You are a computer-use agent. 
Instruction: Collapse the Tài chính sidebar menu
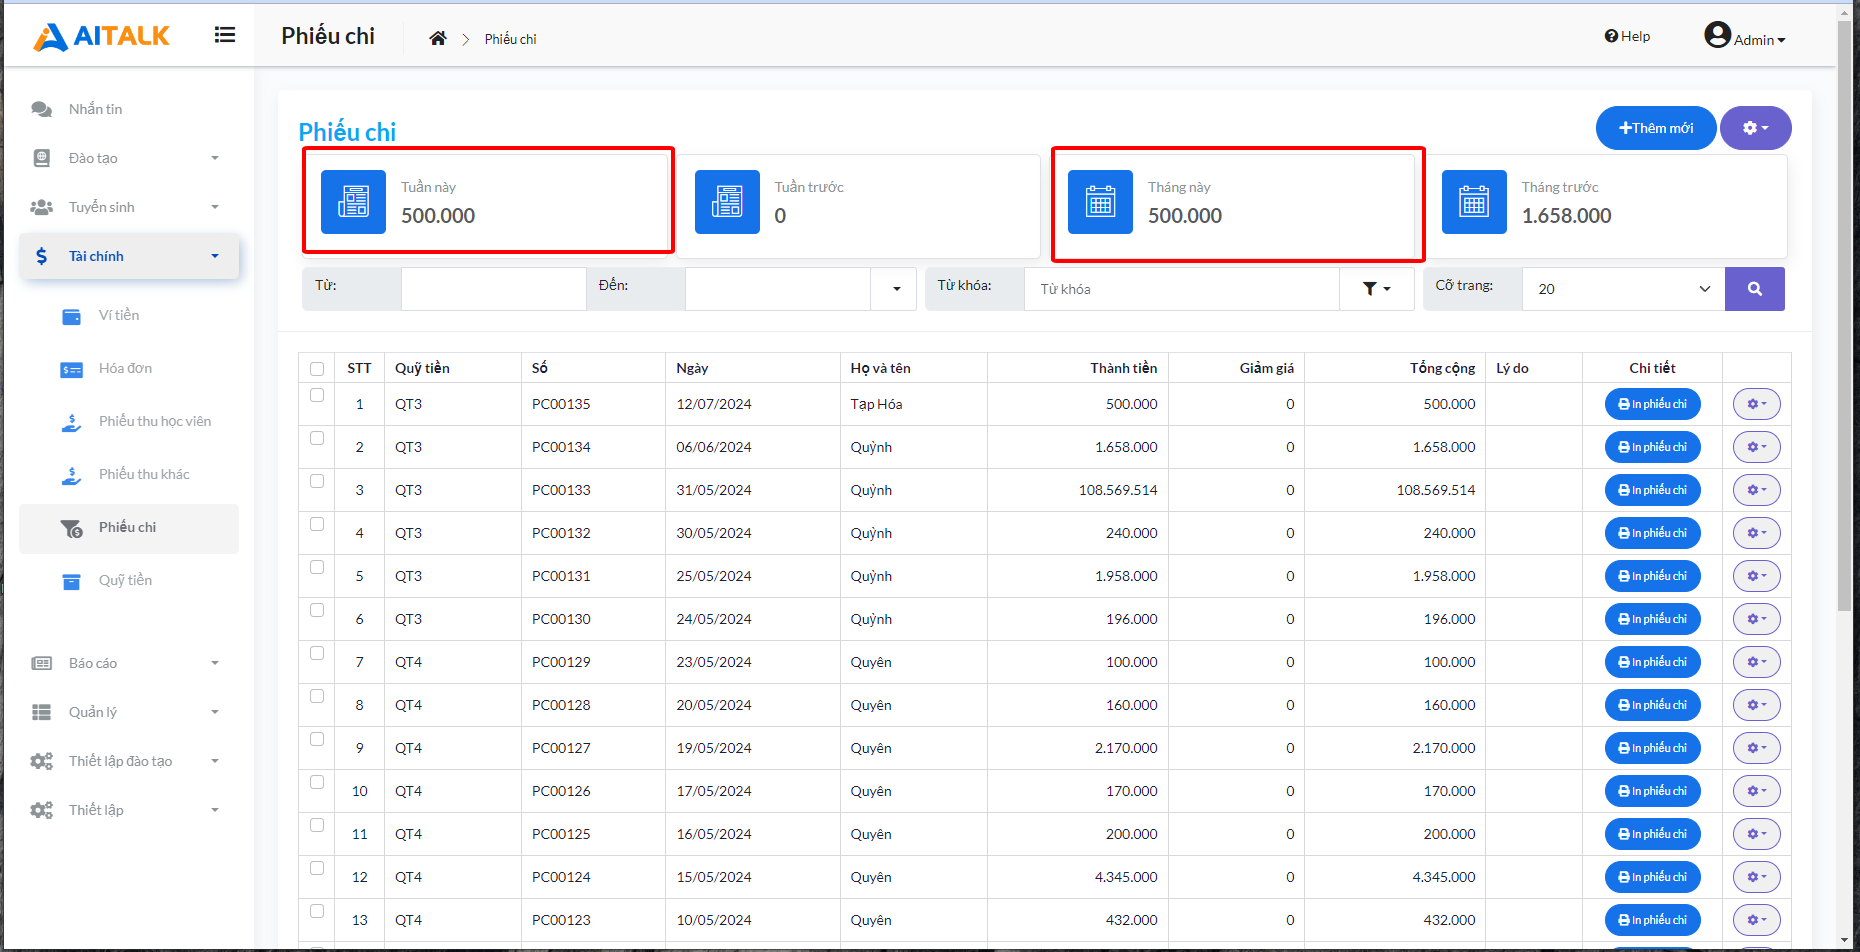129,256
